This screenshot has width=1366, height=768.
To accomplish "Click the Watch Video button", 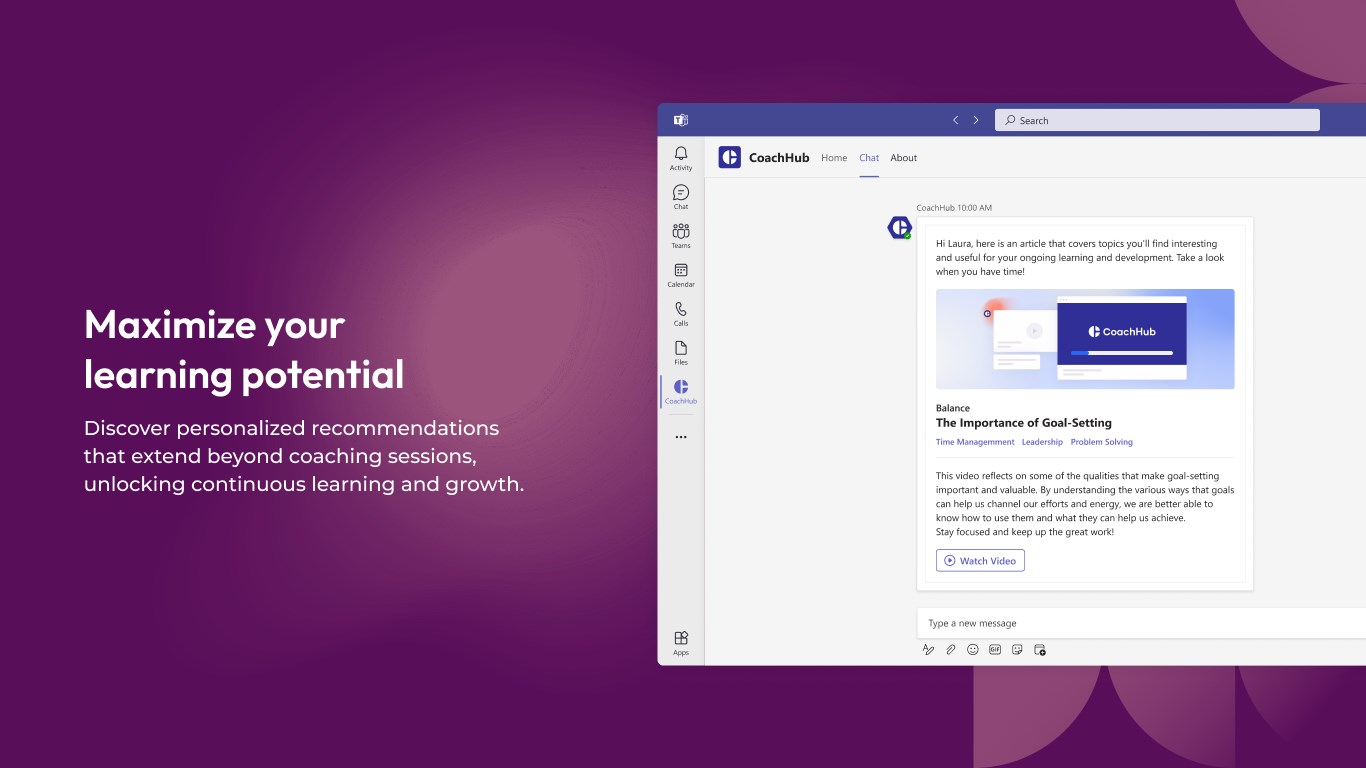I will pyautogui.click(x=980, y=561).
